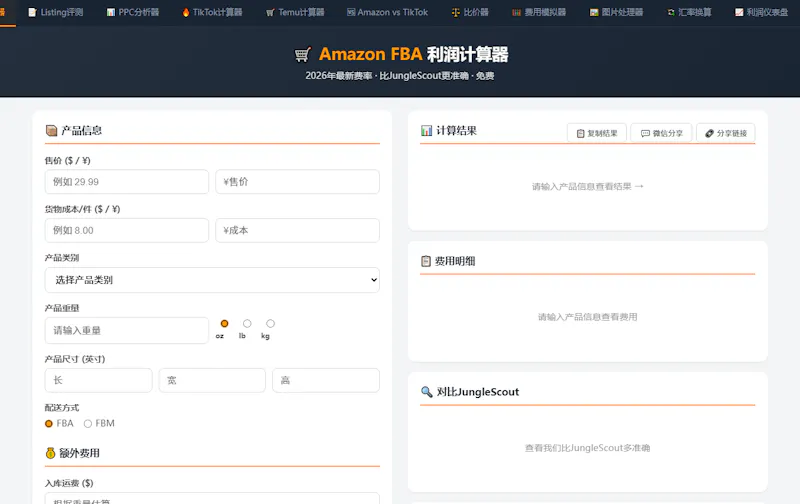This screenshot has height=504, width=800.
Task: Click the money bag icon beside 额外费用
Action: click(50, 453)
